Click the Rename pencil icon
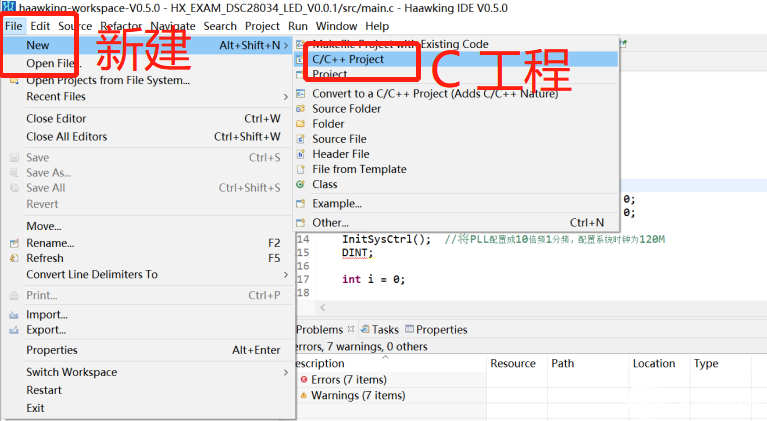The width and height of the screenshot is (767, 421). (x=14, y=243)
